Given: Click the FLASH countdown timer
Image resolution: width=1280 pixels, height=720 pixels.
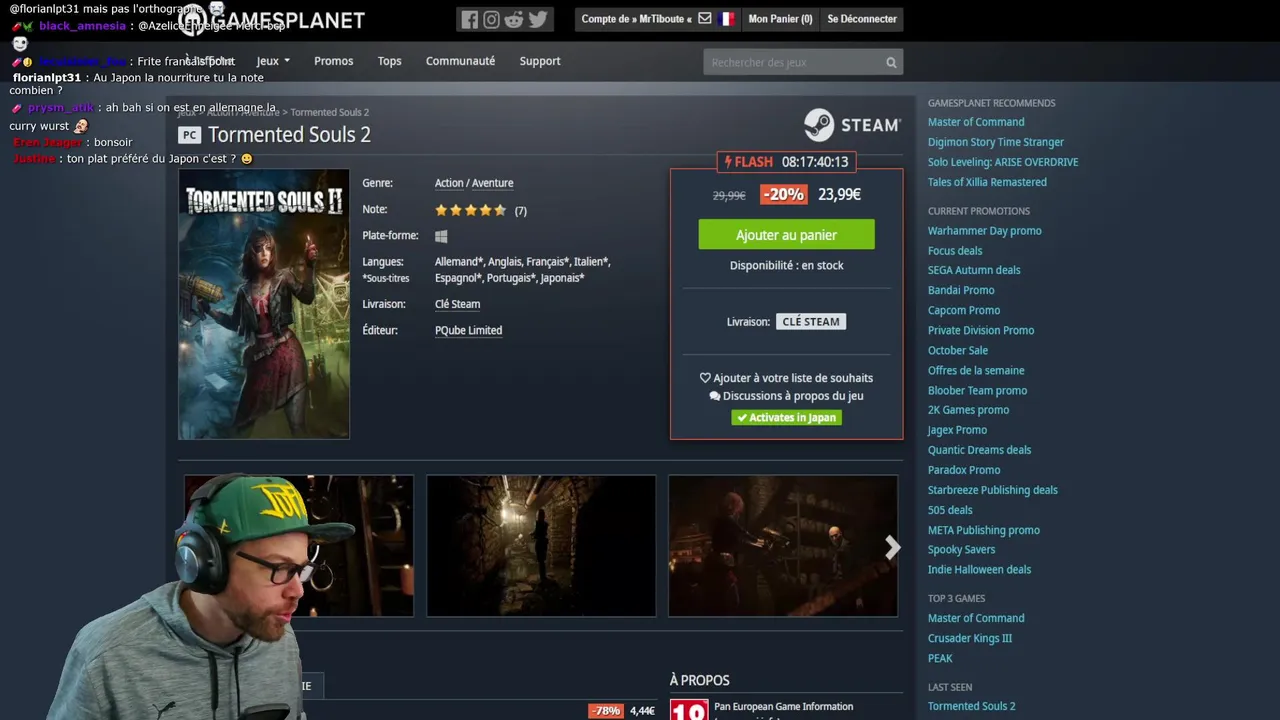Looking at the screenshot, I should [x=786, y=162].
